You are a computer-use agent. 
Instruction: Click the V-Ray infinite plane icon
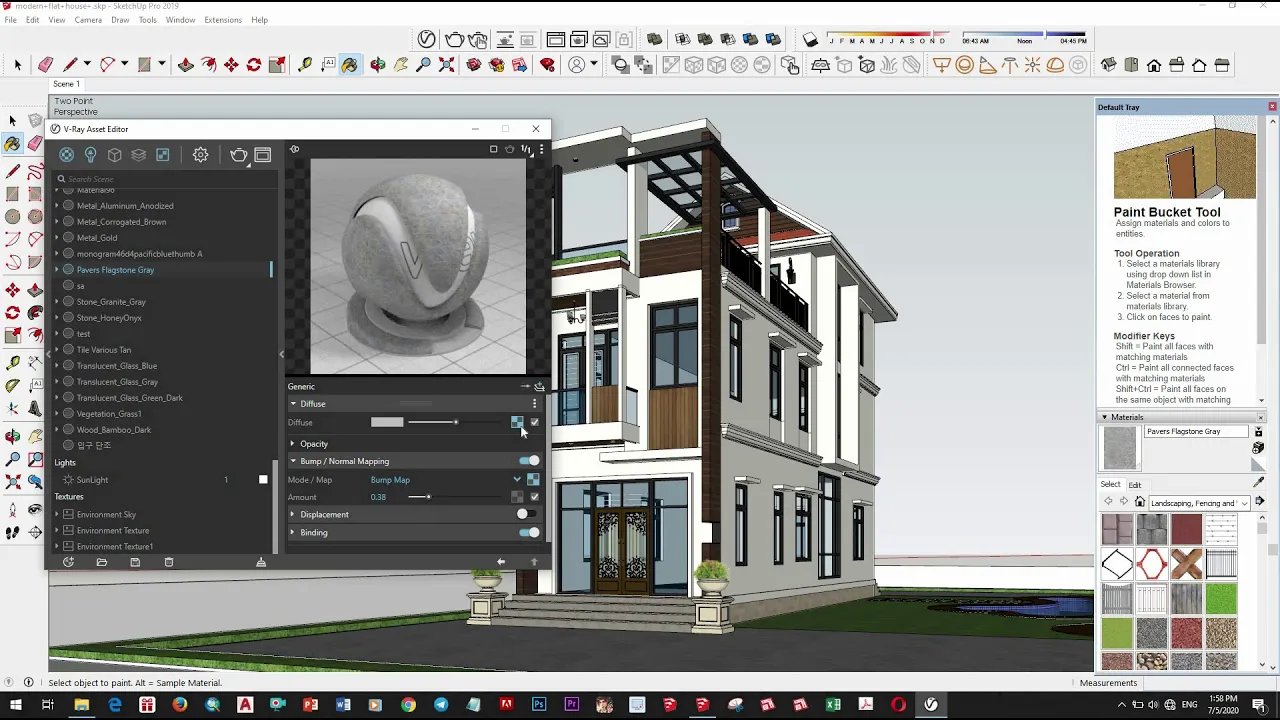click(x=820, y=65)
